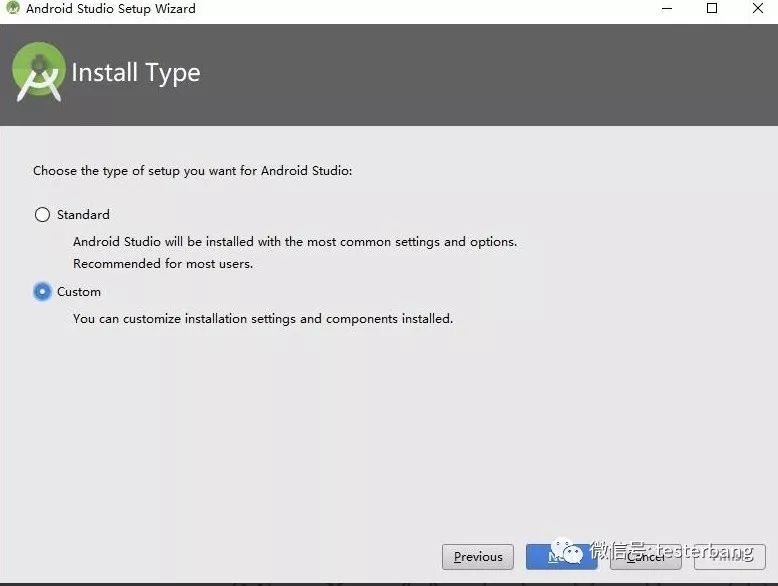Click 'You can customize installation settings' description
The image size is (778, 586).
(x=263, y=319)
